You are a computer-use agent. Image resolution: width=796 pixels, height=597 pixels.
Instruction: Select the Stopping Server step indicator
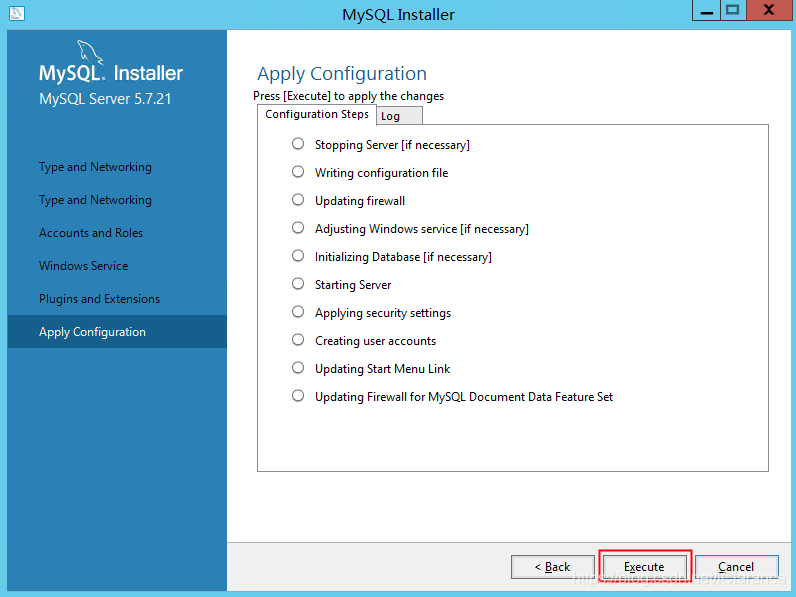pos(298,144)
